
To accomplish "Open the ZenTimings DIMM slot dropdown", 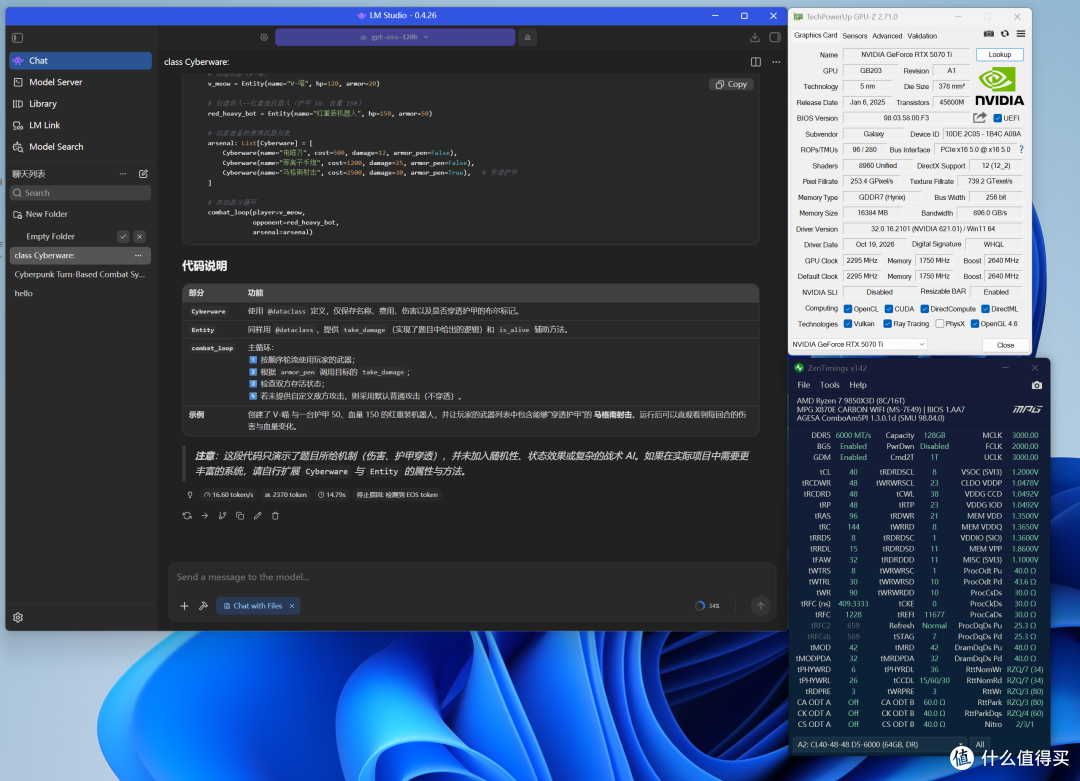I will 880,744.
